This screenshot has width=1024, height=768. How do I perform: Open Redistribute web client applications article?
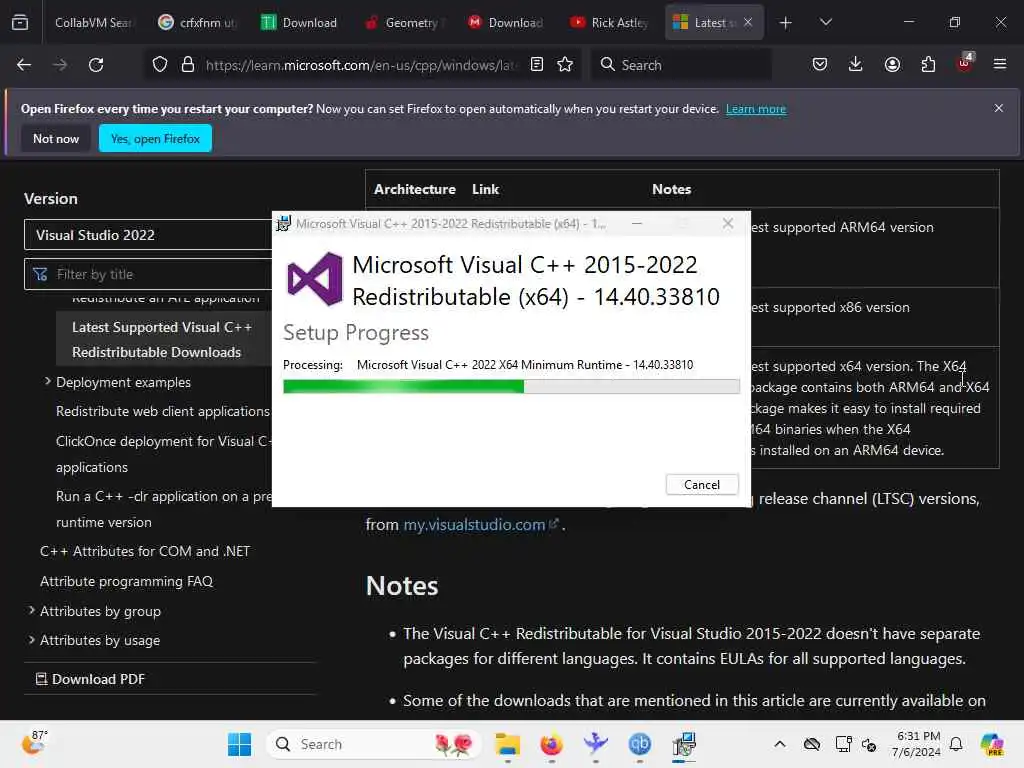163,411
